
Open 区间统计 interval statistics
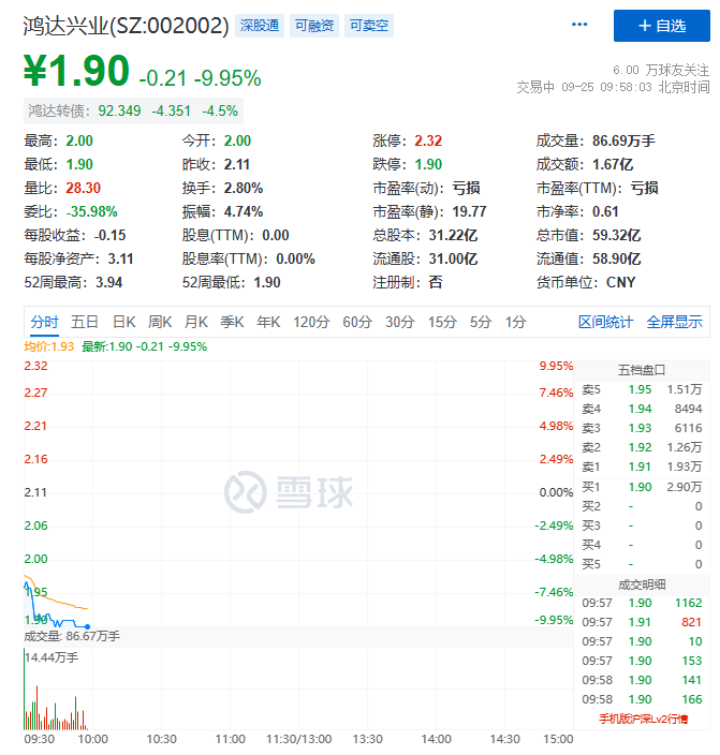tap(605, 322)
